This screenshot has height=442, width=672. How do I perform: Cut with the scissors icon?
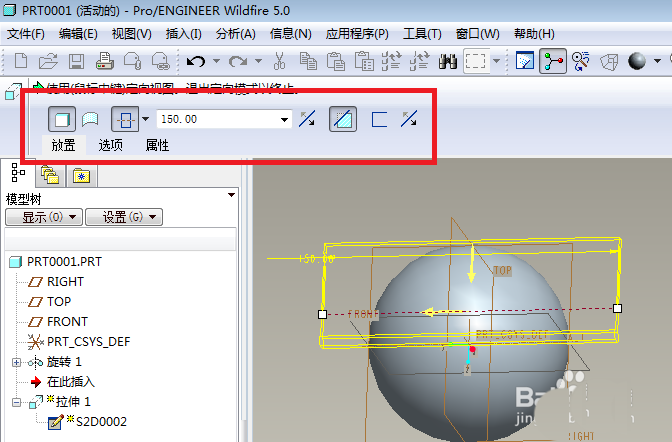(x=279, y=61)
